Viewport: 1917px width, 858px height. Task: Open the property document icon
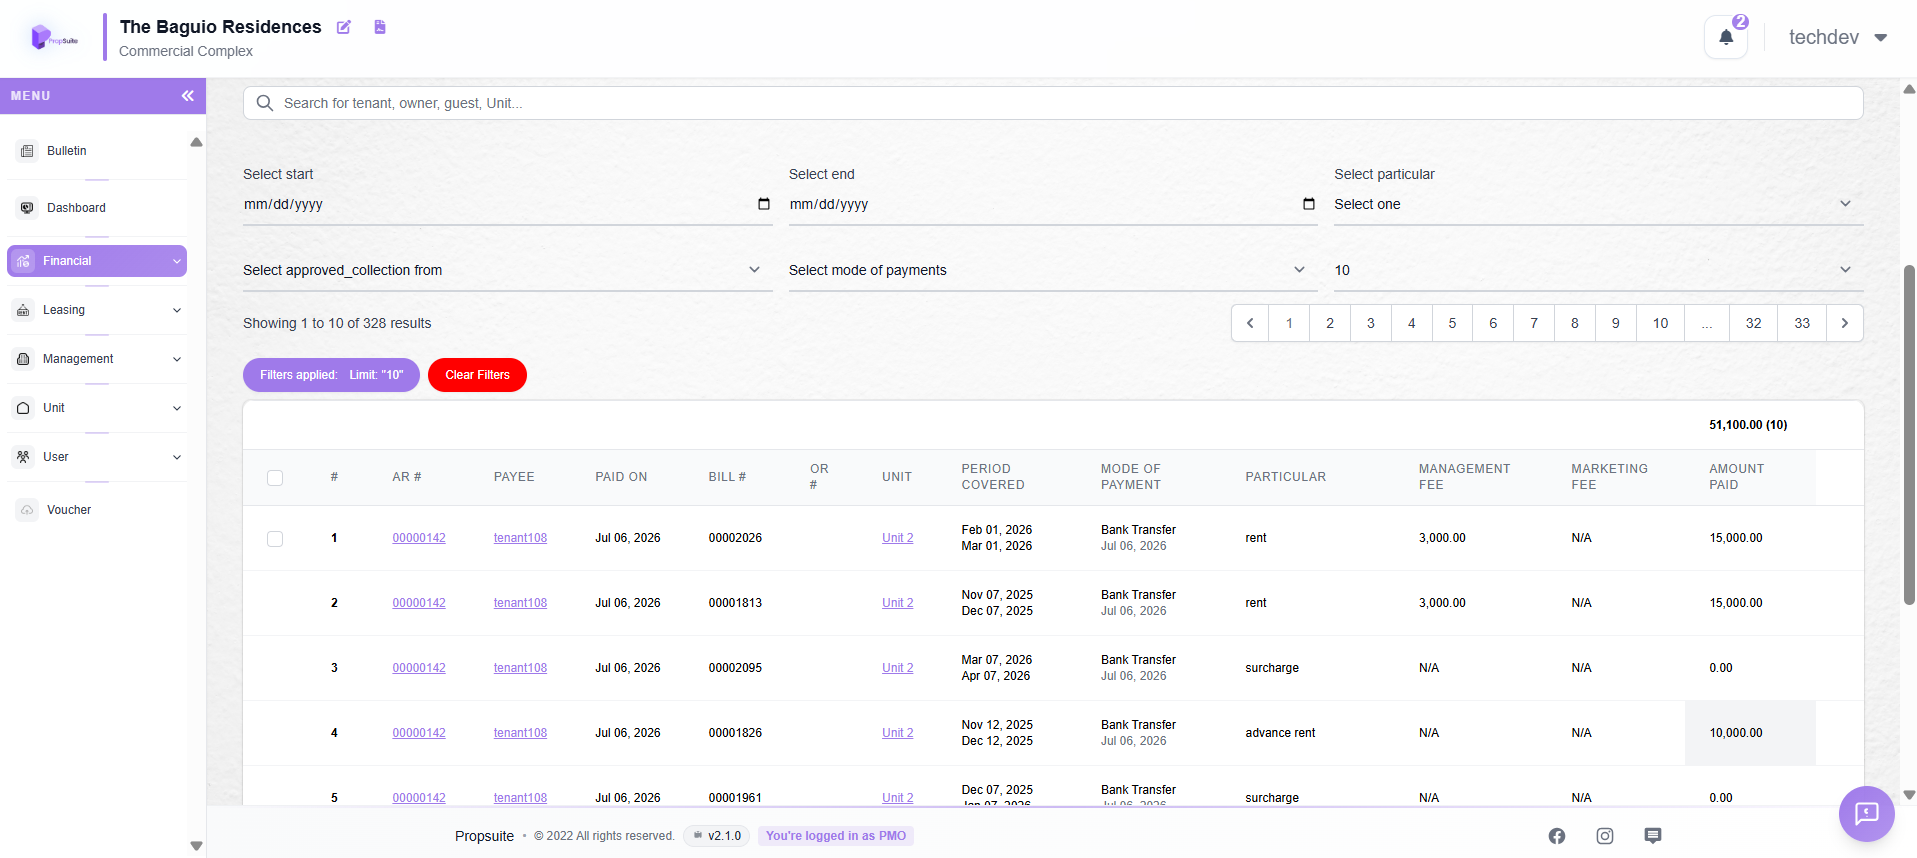coord(380,27)
